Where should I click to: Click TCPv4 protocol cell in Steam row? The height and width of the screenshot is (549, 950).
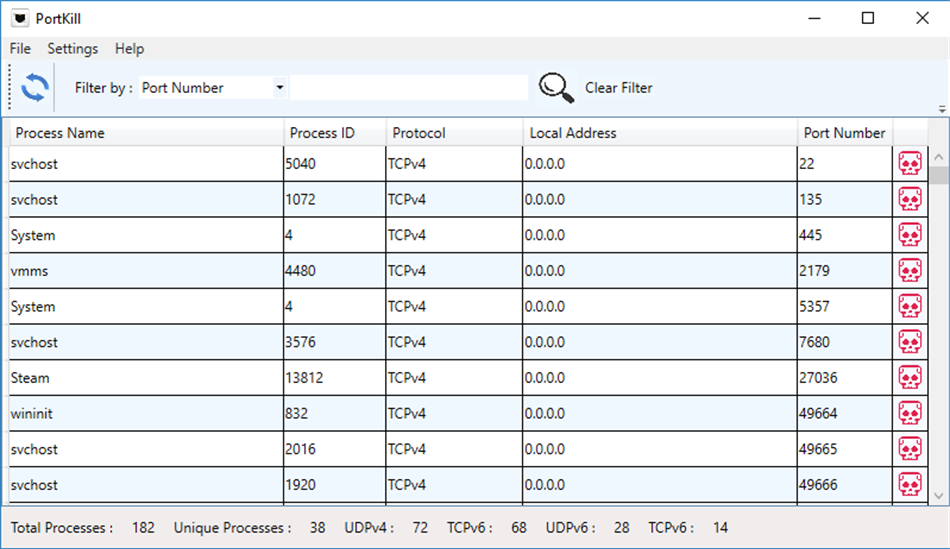coord(454,378)
